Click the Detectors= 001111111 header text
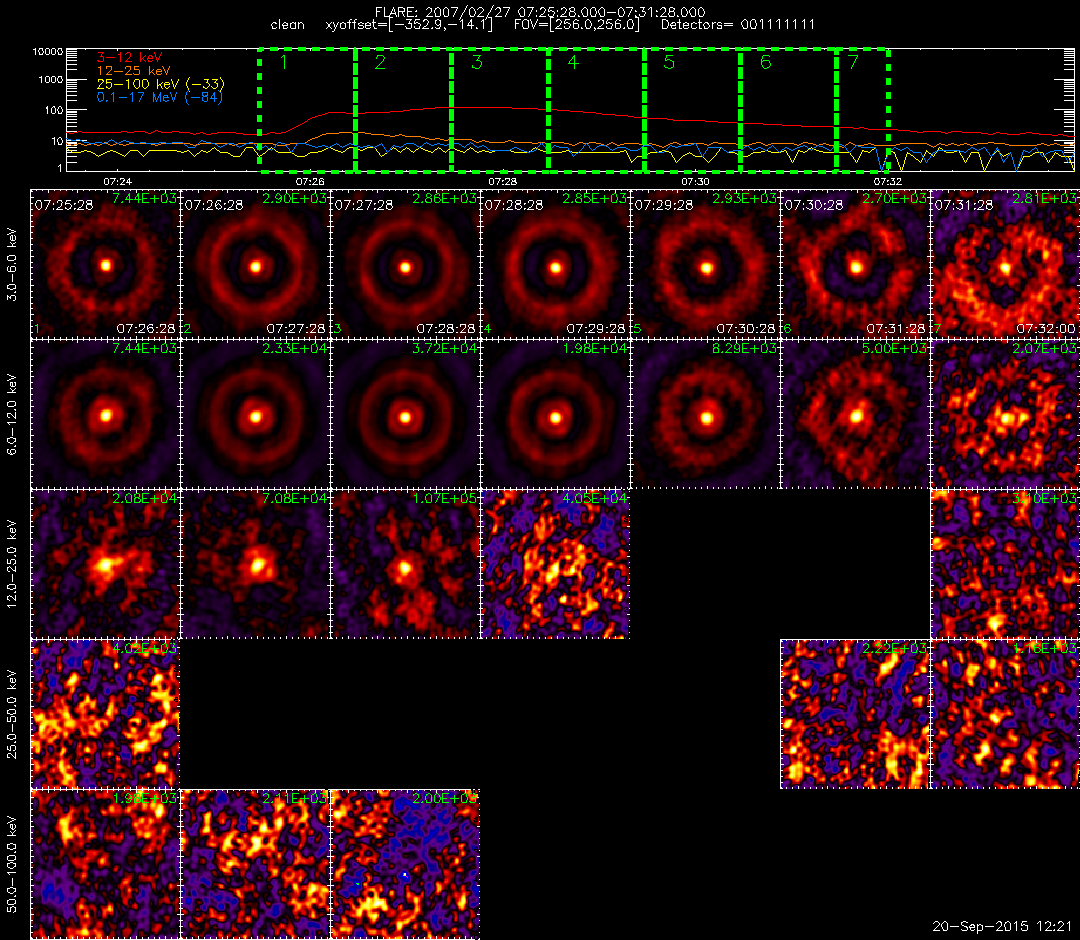 tap(738, 25)
